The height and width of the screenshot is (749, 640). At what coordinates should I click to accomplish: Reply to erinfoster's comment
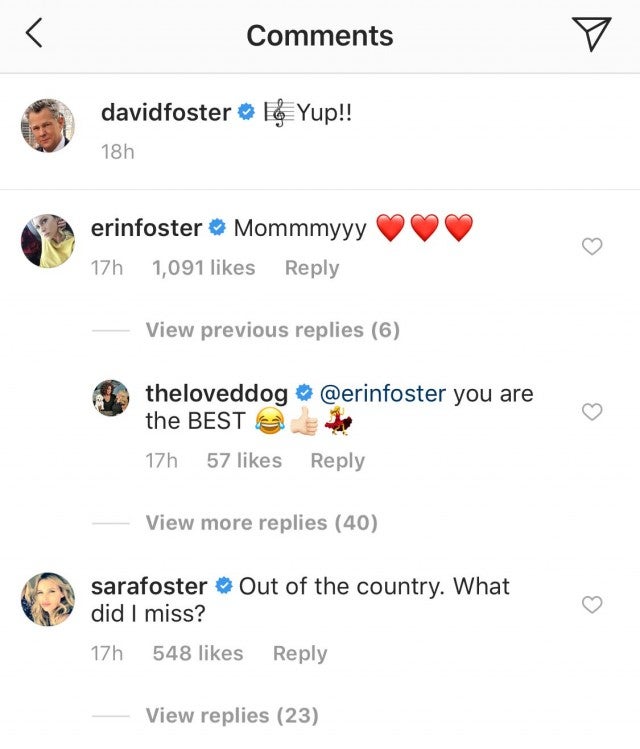(312, 268)
